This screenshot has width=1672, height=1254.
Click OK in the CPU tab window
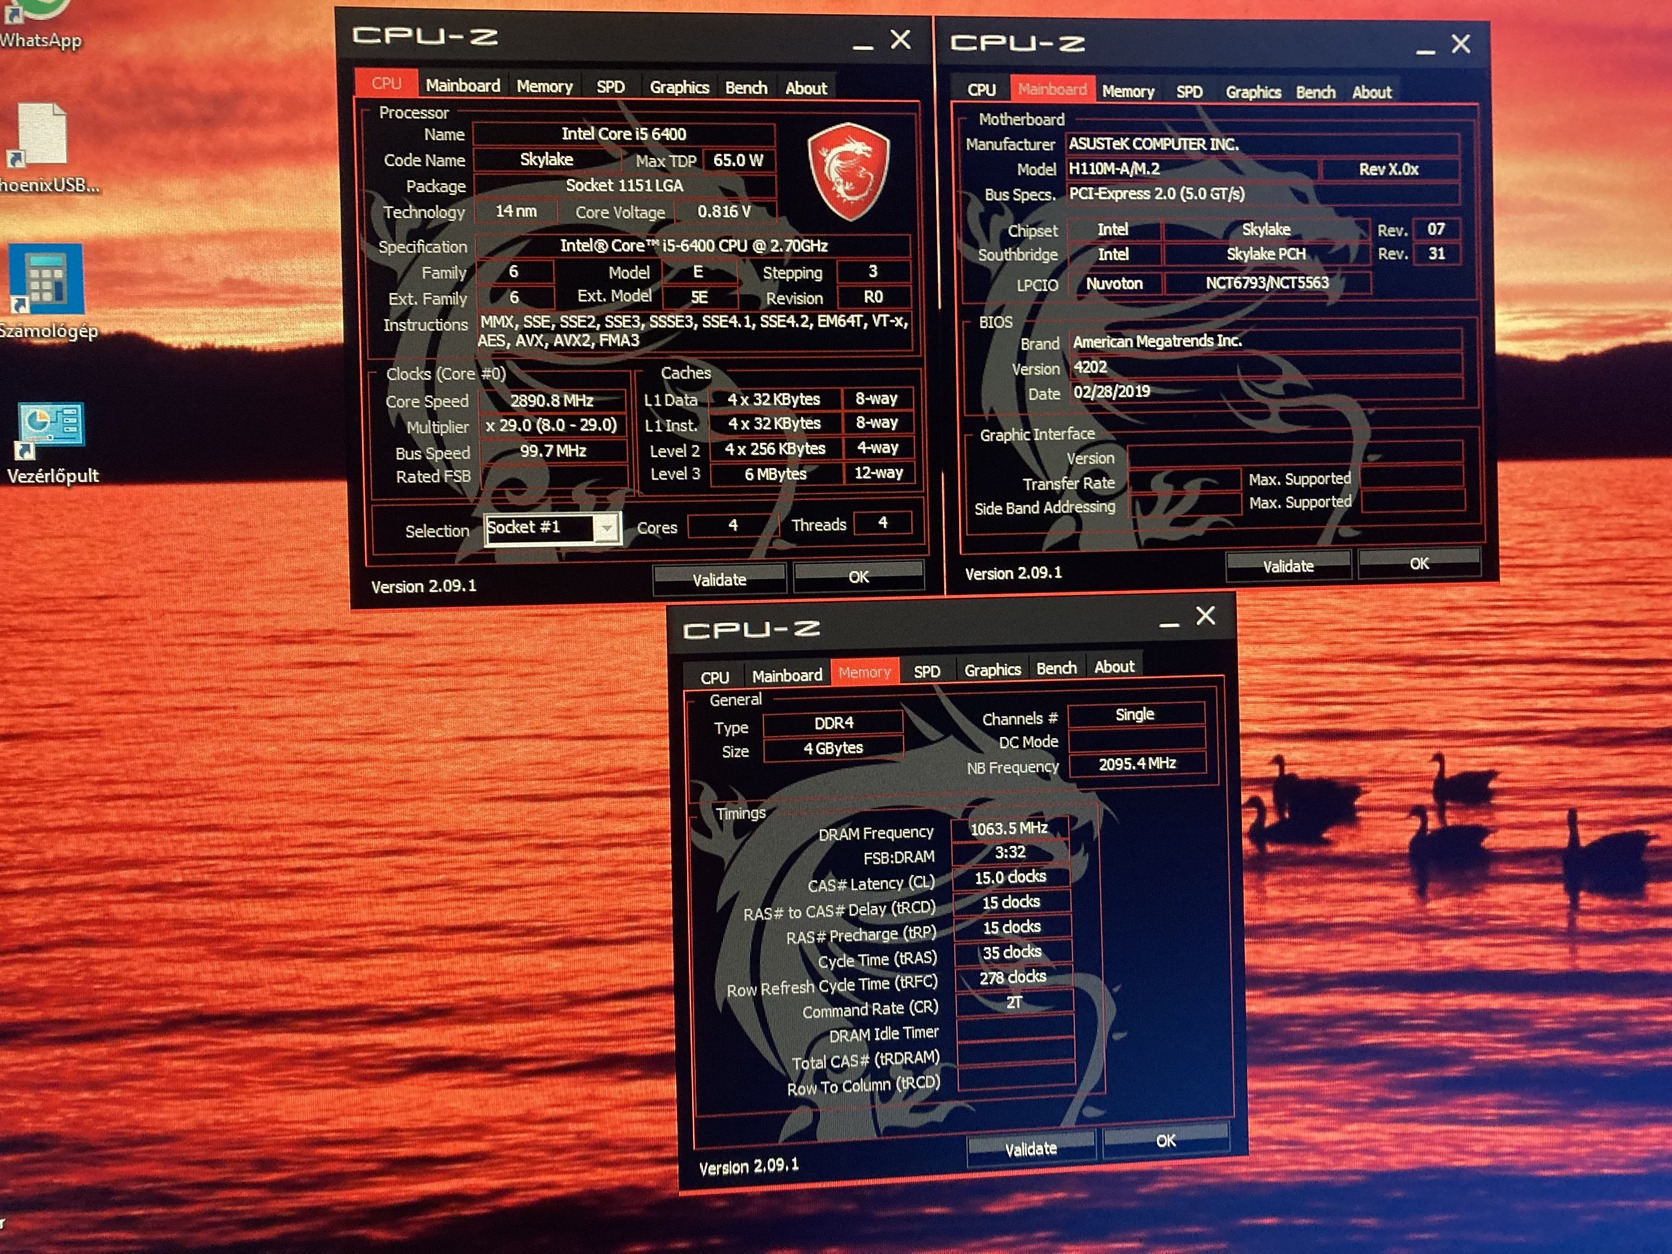pyautogui.click(x=858, y=577)
